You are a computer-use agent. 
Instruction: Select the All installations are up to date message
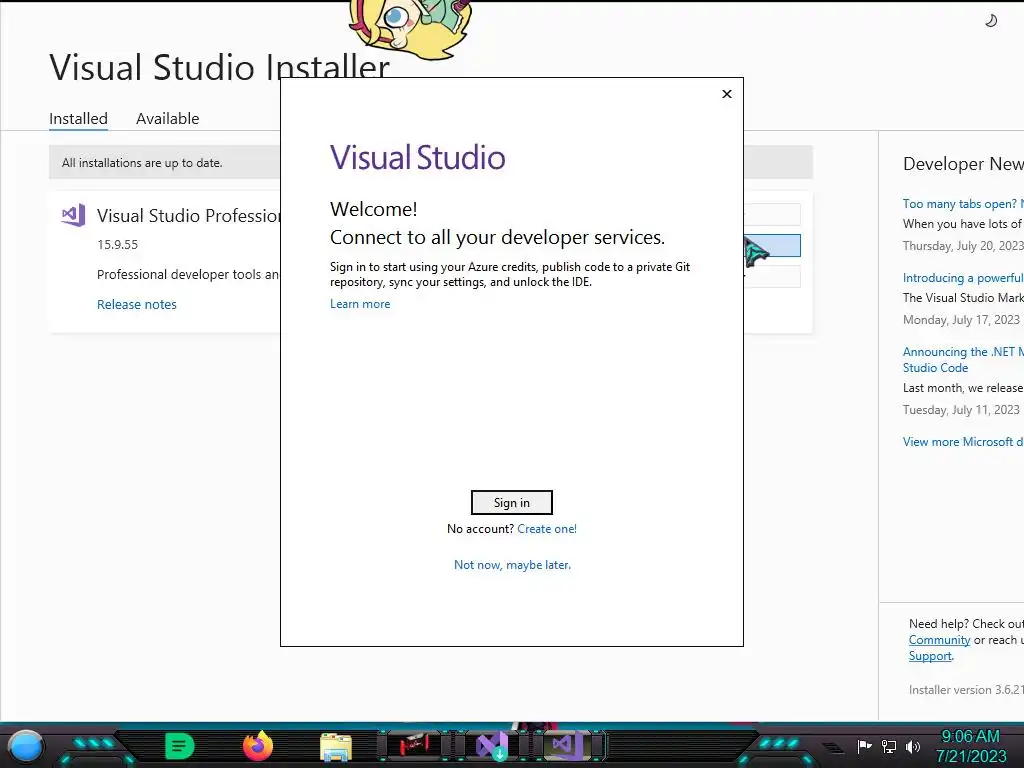[142, 163]
